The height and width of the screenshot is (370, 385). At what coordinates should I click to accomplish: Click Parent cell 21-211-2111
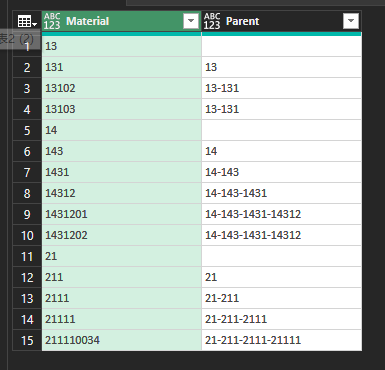coord(282,319)
